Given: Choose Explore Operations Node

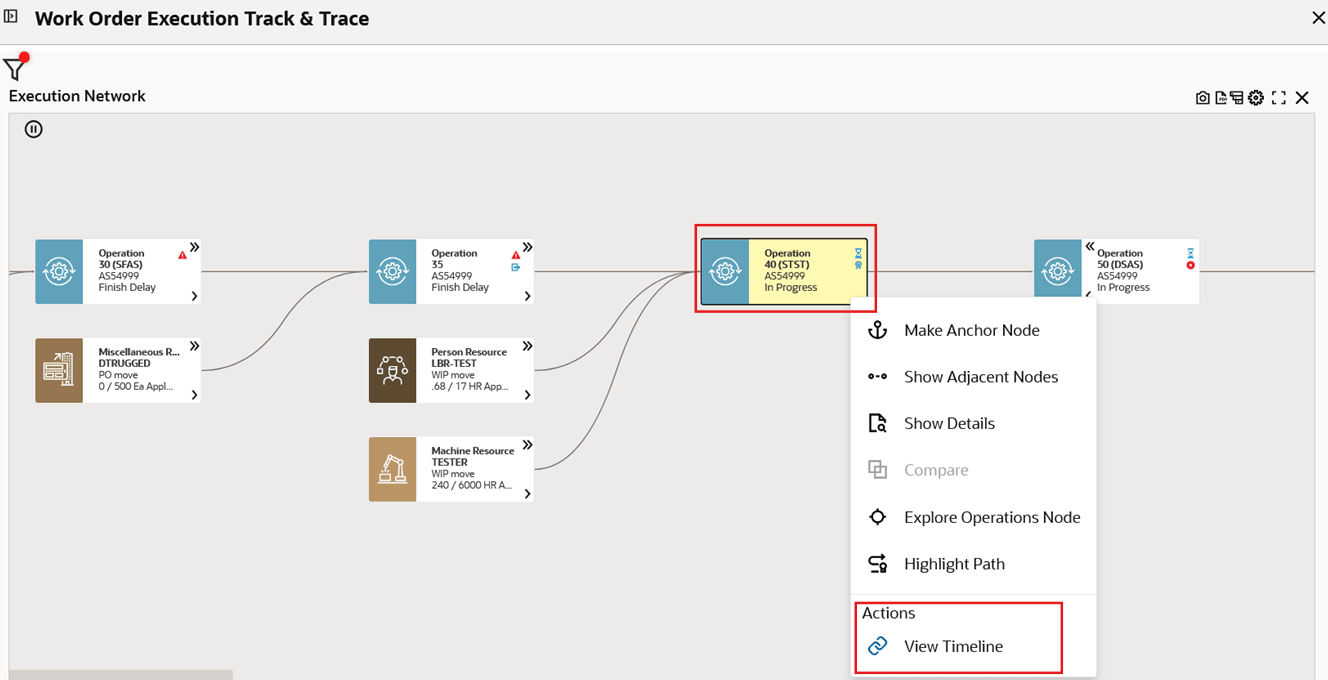Looking at the screenshot, I should click(973, 517).
